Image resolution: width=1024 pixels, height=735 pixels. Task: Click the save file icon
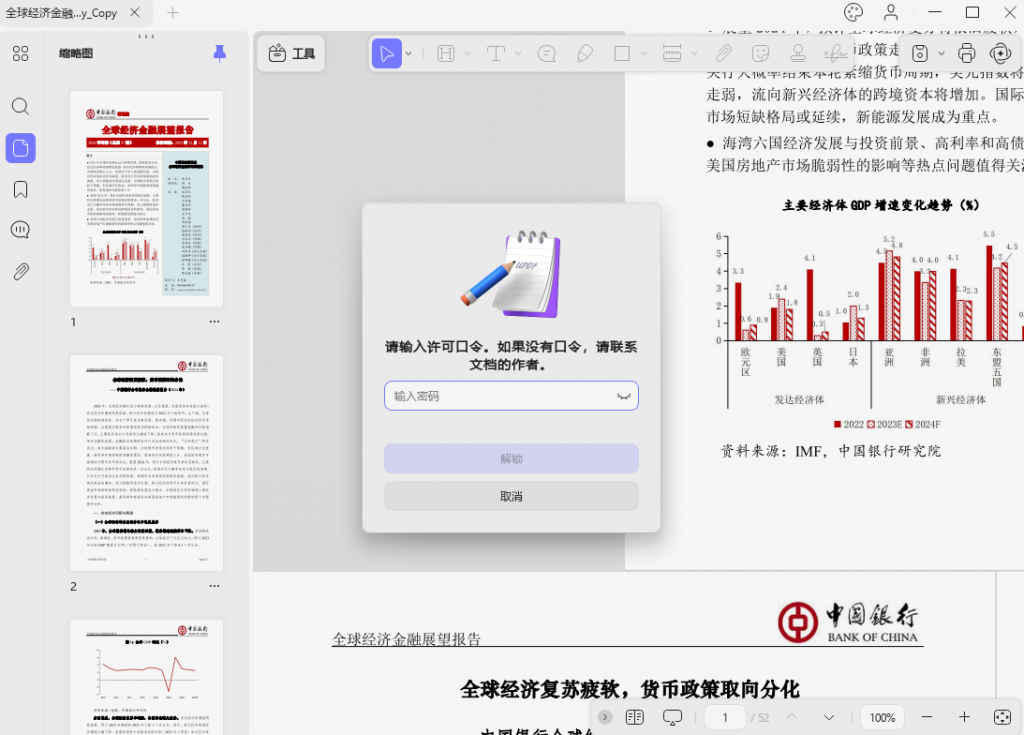pyautogui.click(x=920, y=53)
